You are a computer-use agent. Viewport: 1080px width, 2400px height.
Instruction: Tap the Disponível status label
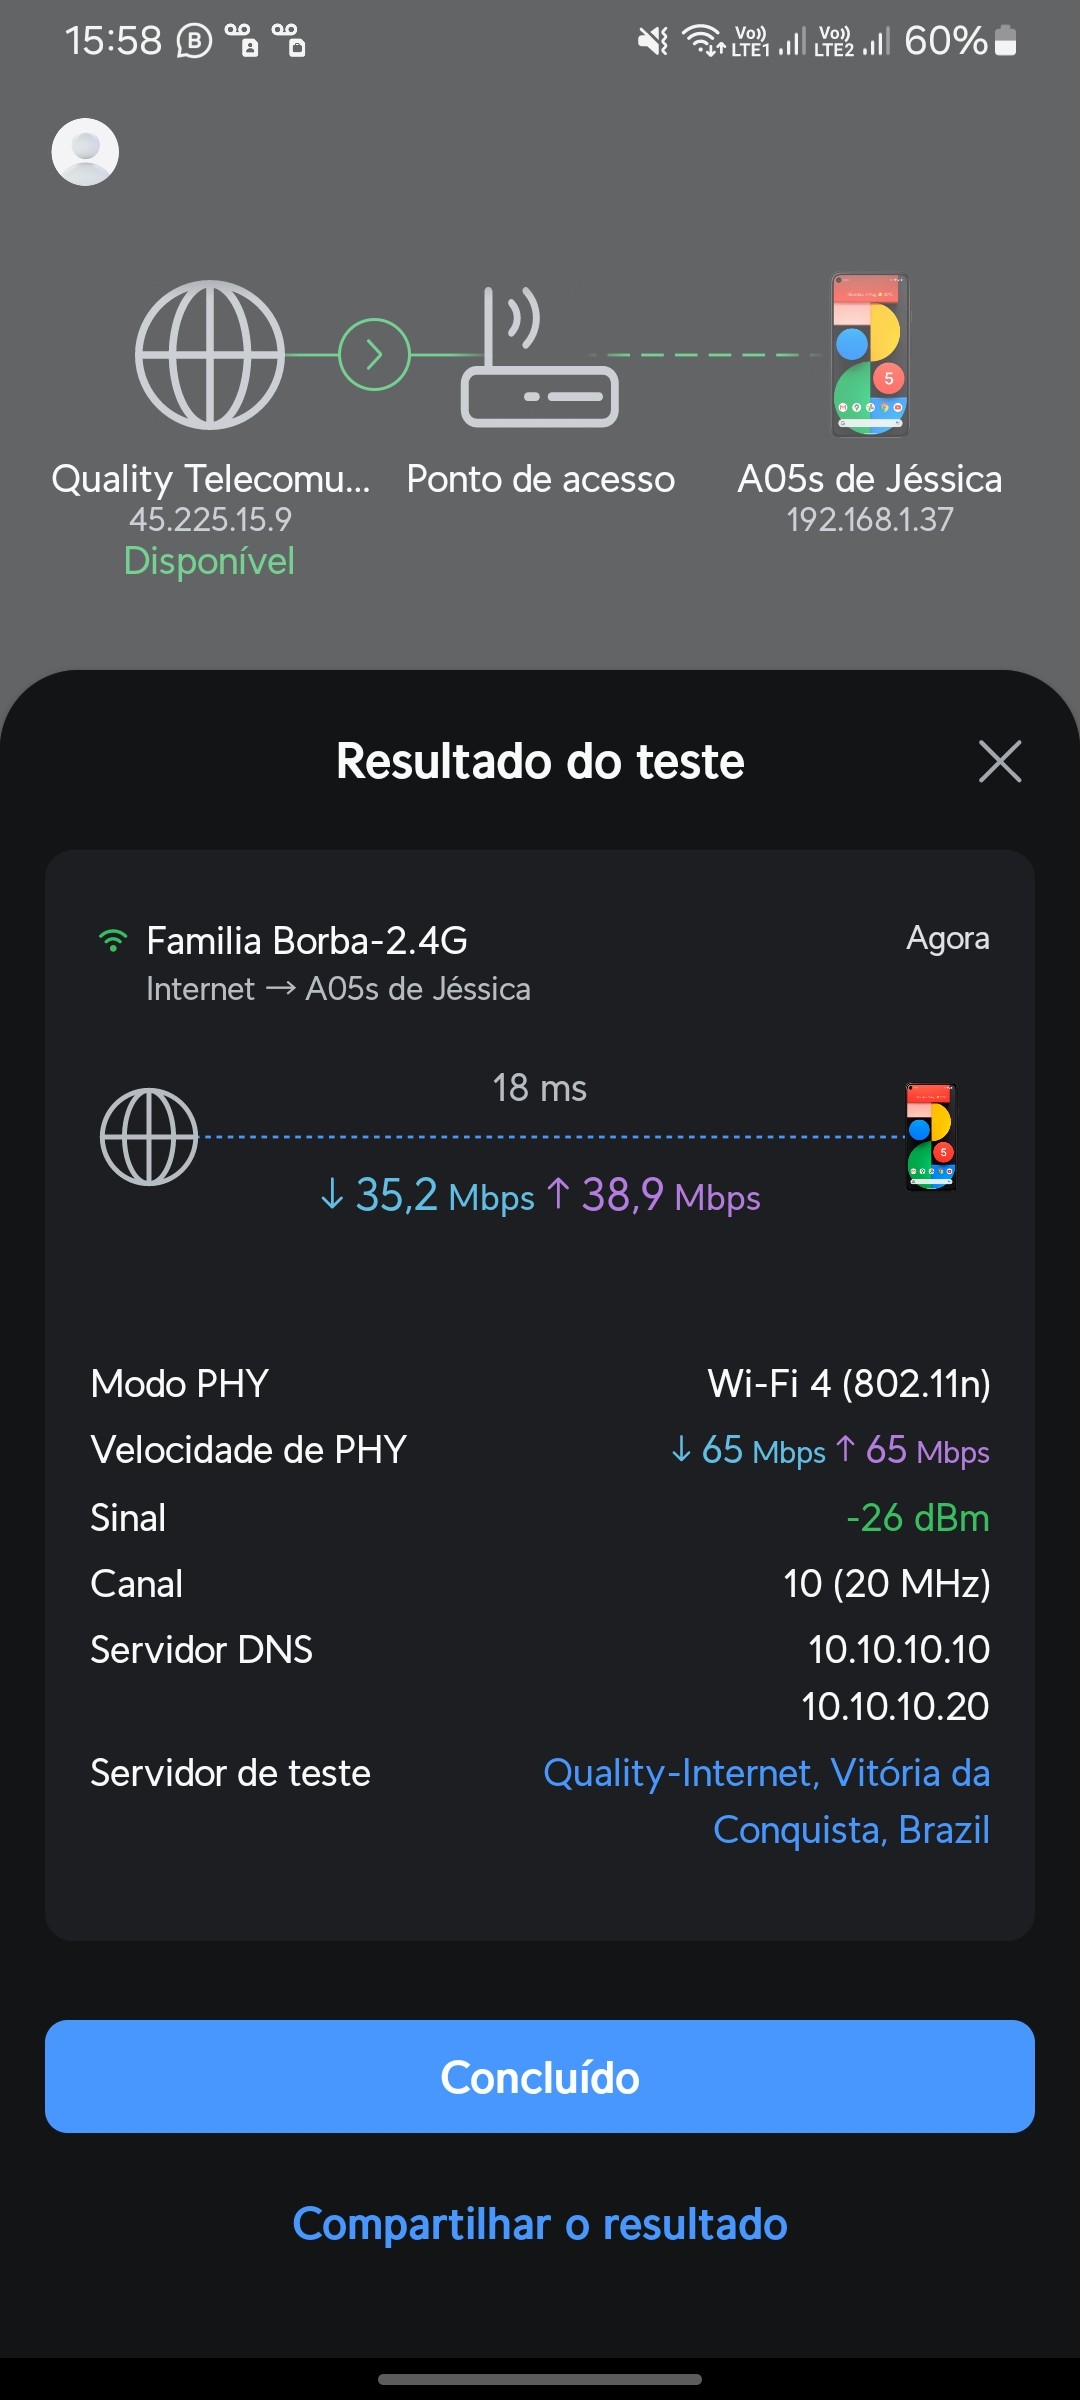point(209,561)
